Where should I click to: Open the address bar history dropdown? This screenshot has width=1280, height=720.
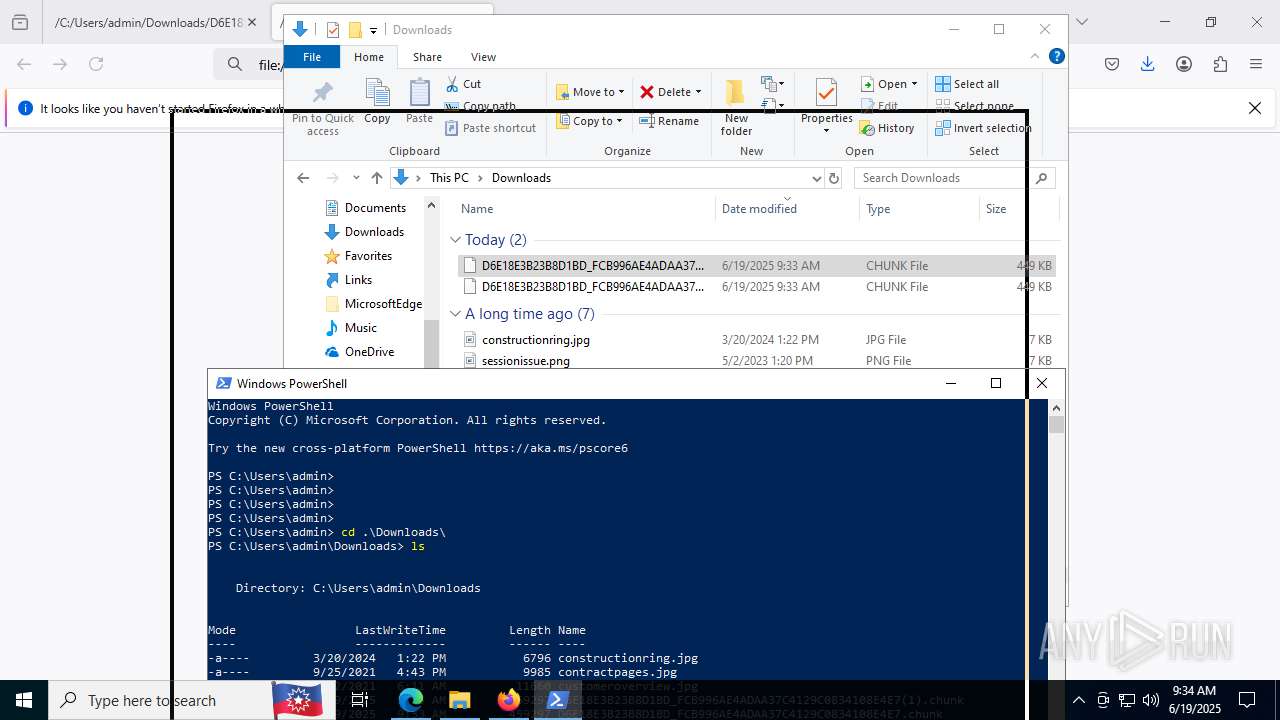[816, 178]
